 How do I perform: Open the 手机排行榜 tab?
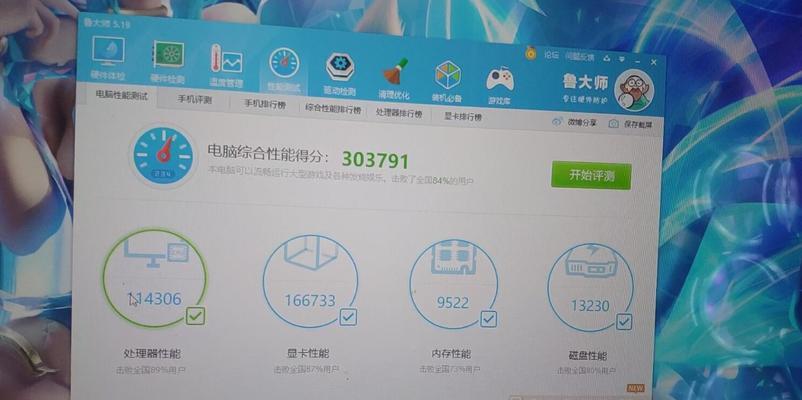[264, 104]
